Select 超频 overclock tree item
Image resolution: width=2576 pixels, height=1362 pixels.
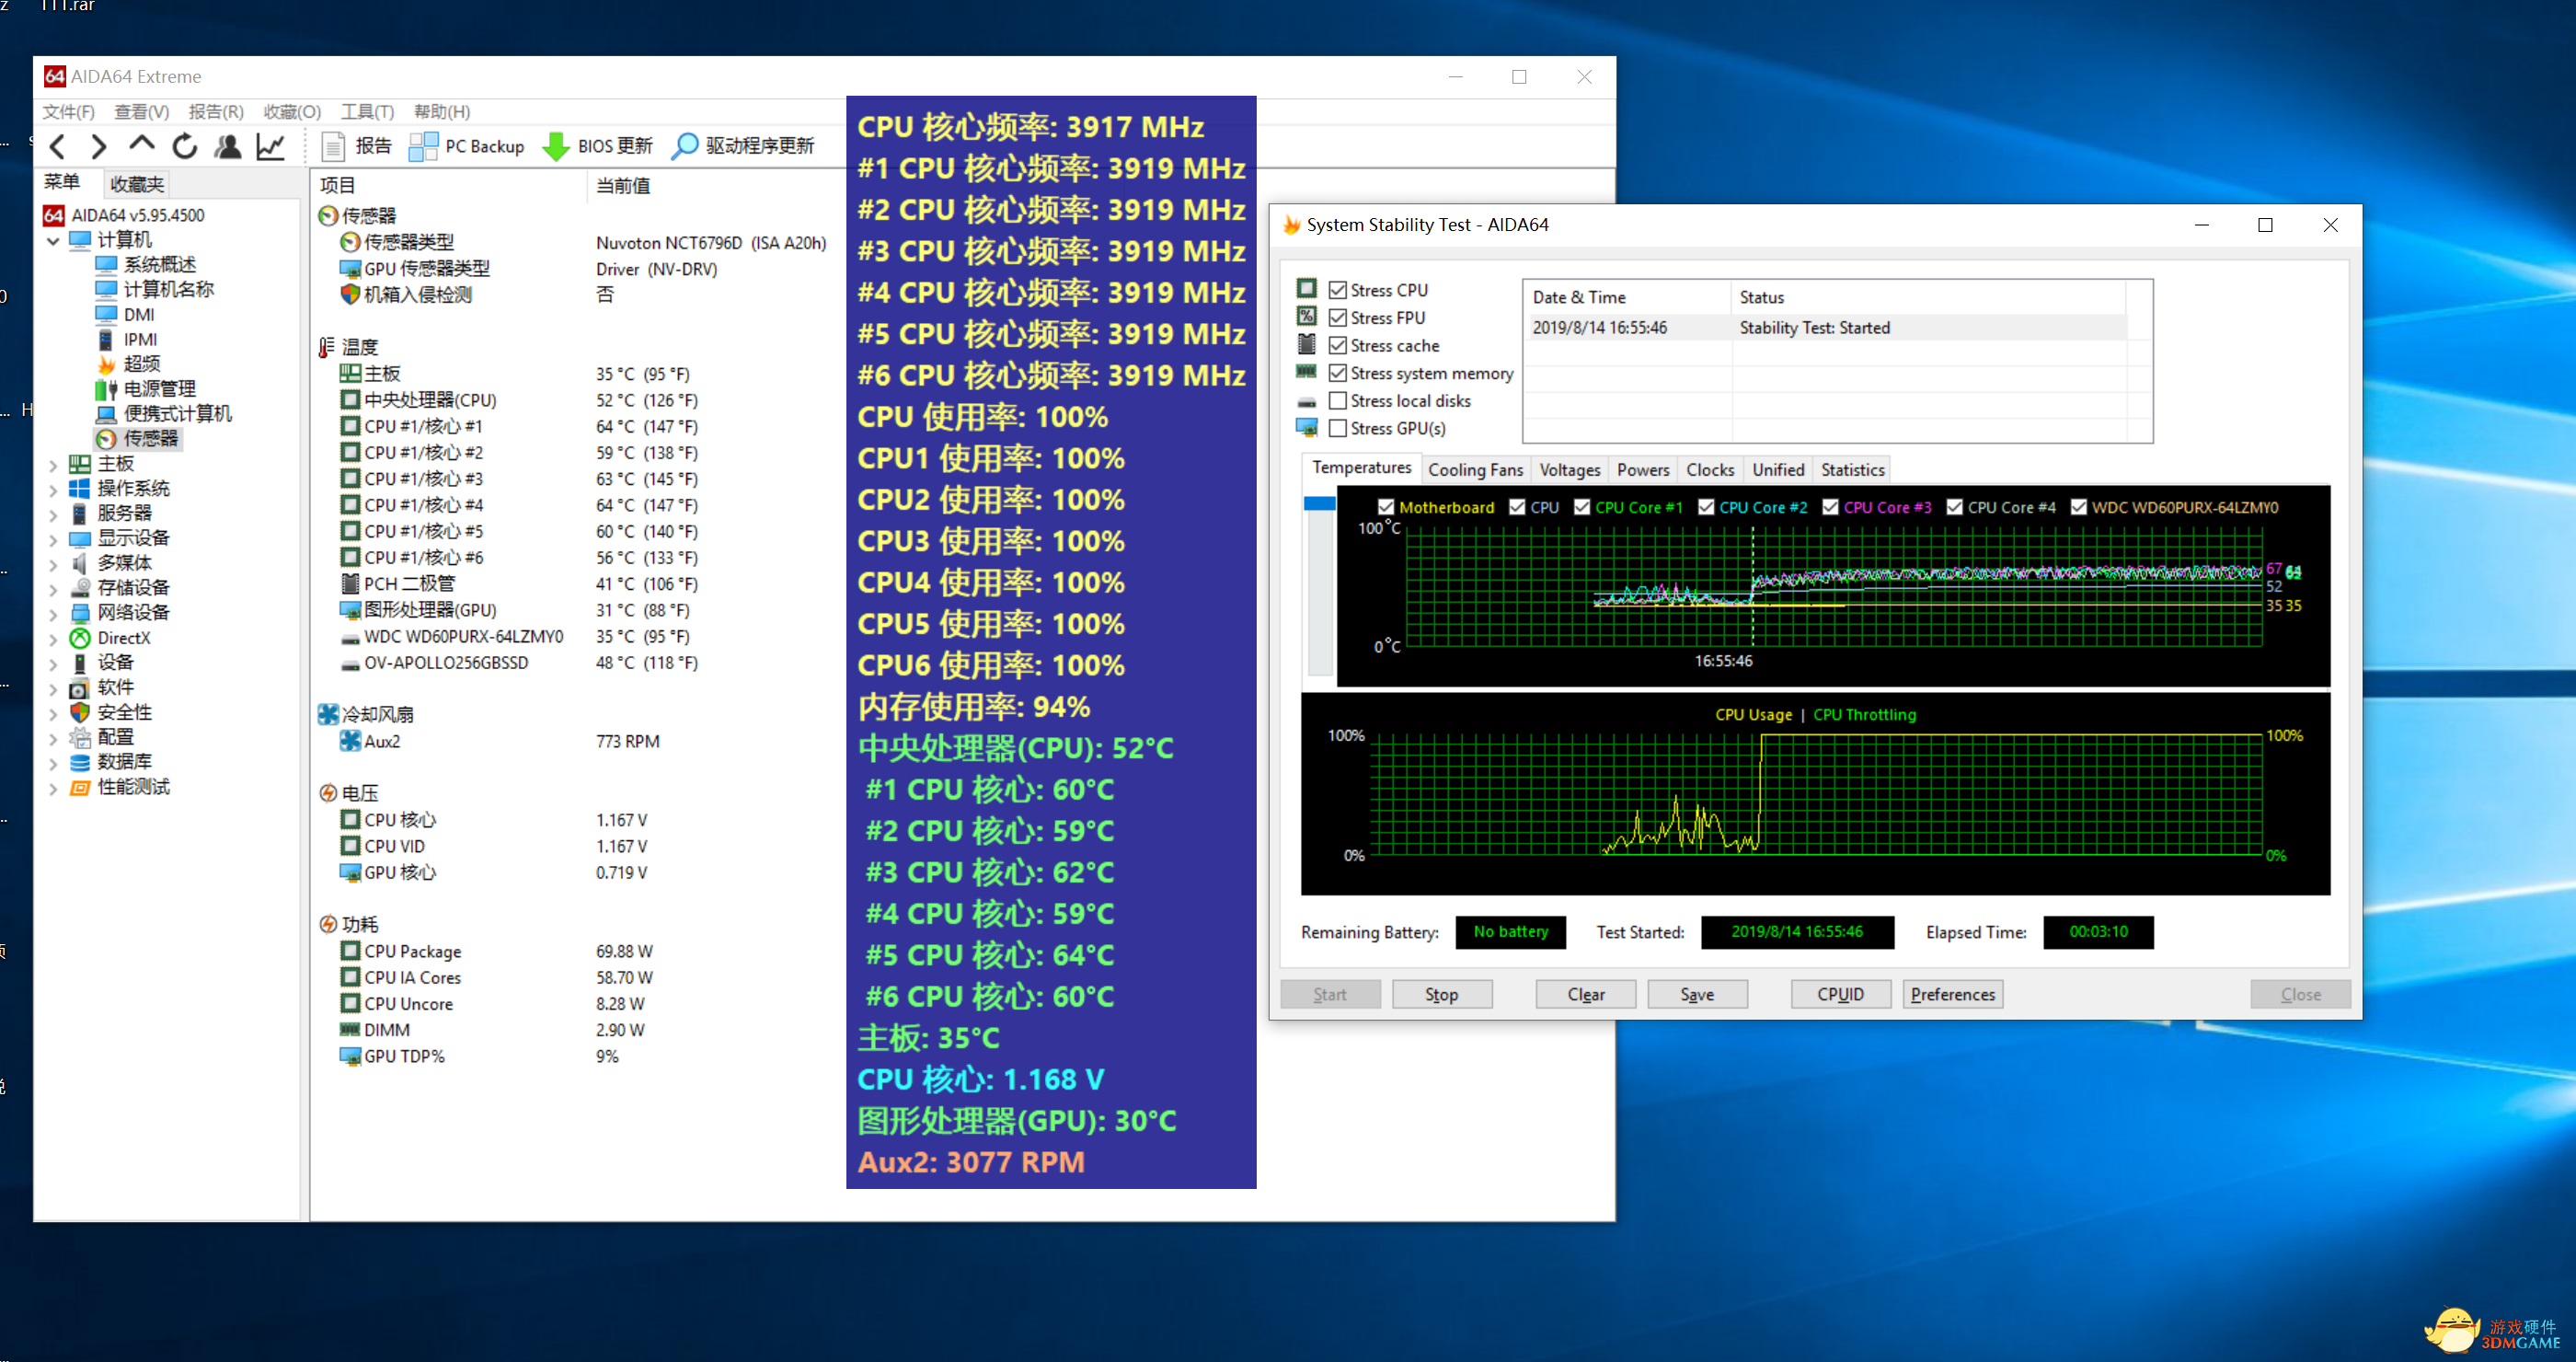click(141, 363)
